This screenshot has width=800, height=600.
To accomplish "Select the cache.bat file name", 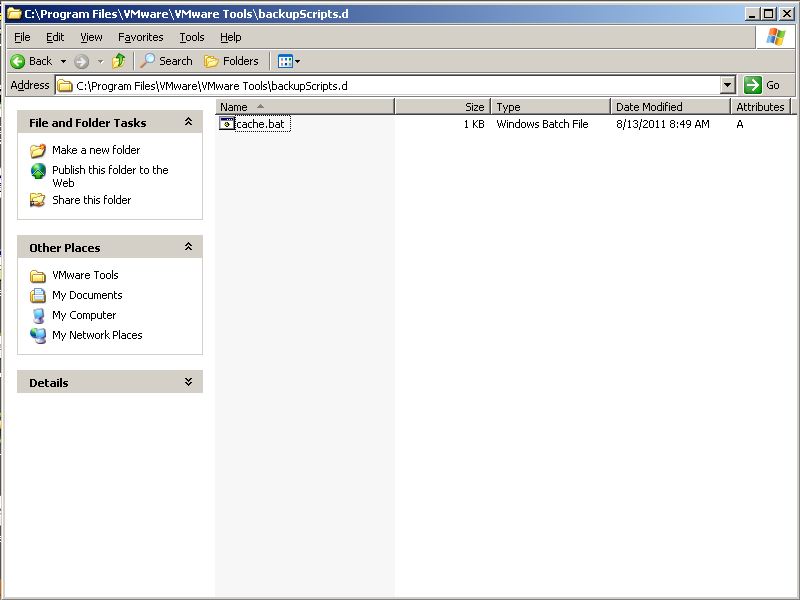I will pyautogui.click(x=261, y=124).
